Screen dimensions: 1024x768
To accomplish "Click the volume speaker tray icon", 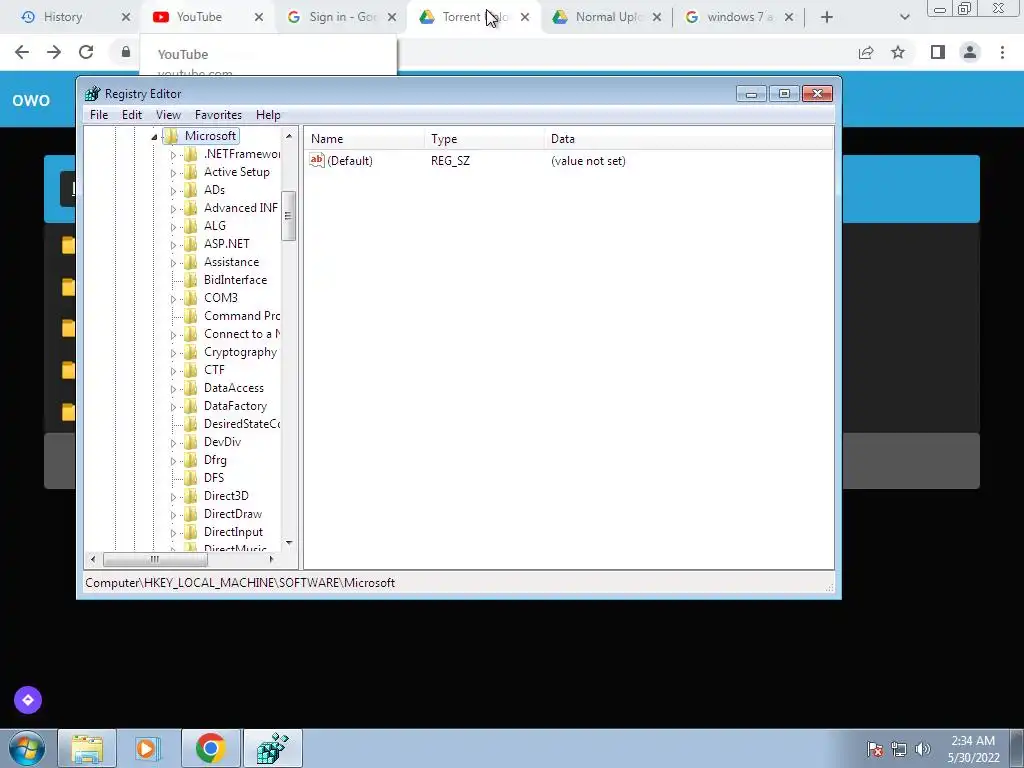I will point(923,749).
